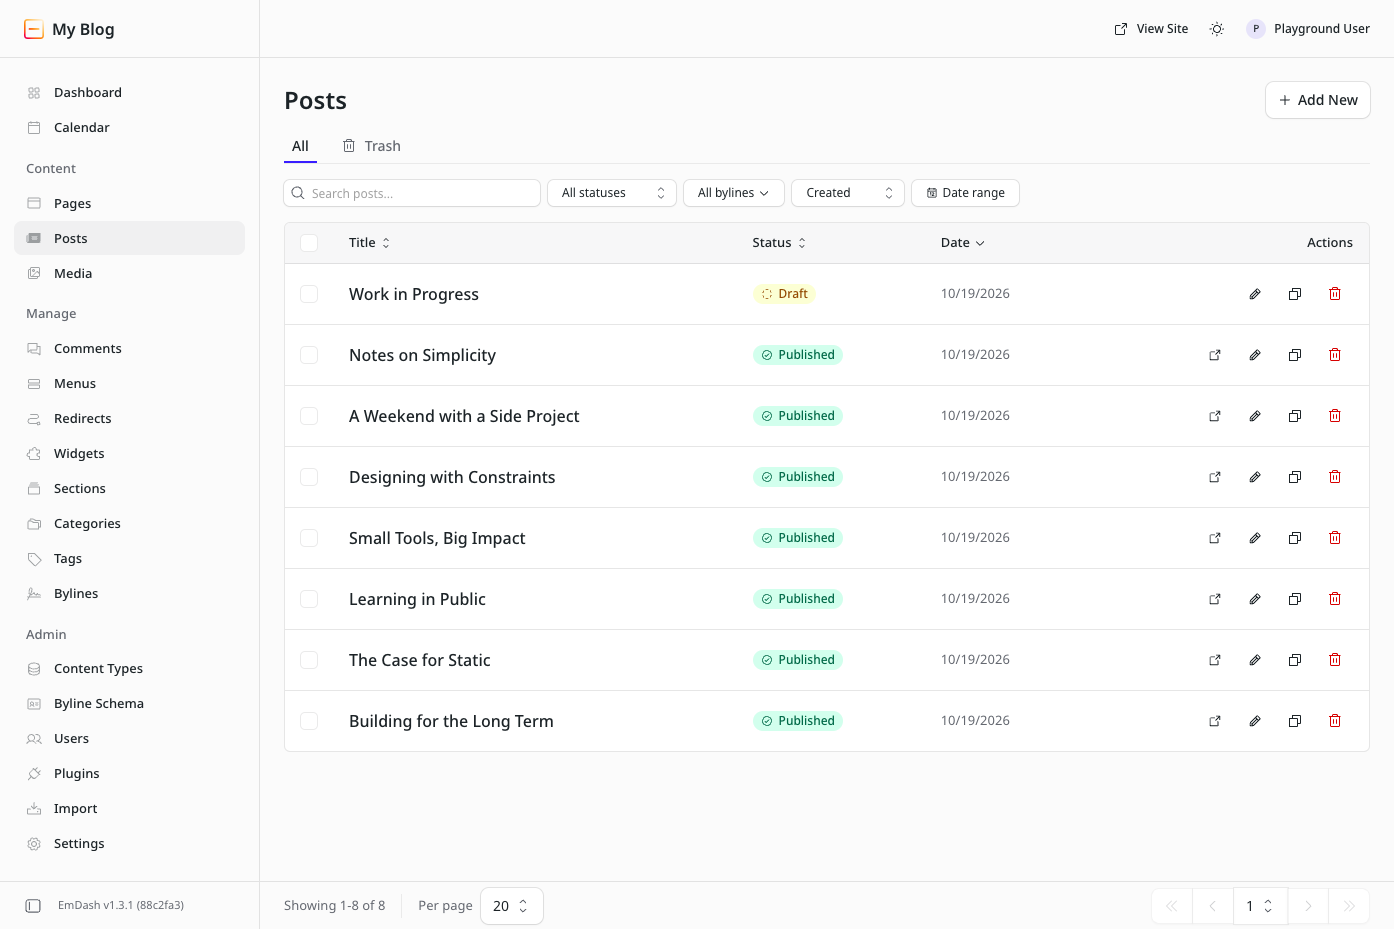The height and width of the screenshot is (929, 1394).
Task: Tick the Designing with Constraints checkbox
Action: click(x=309, y=477)
